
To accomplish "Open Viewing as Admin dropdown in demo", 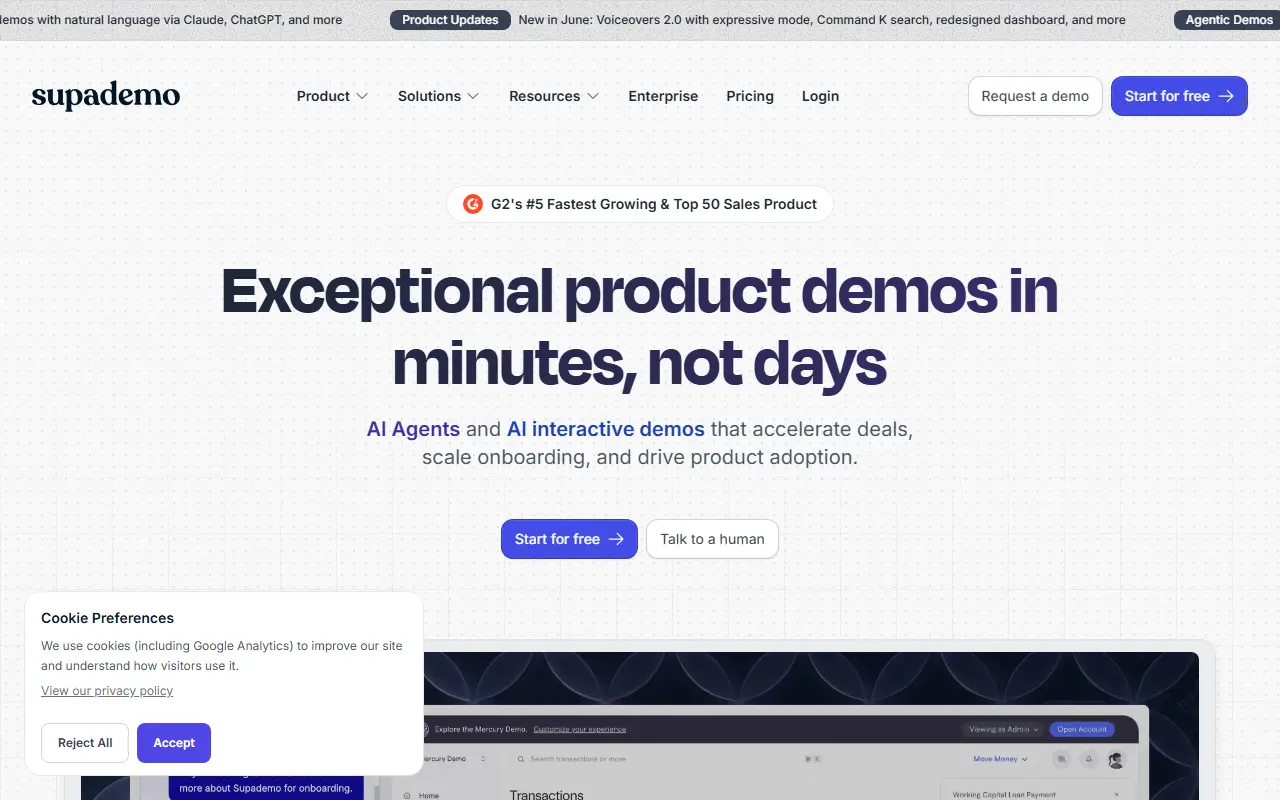I will [1003, 729].
